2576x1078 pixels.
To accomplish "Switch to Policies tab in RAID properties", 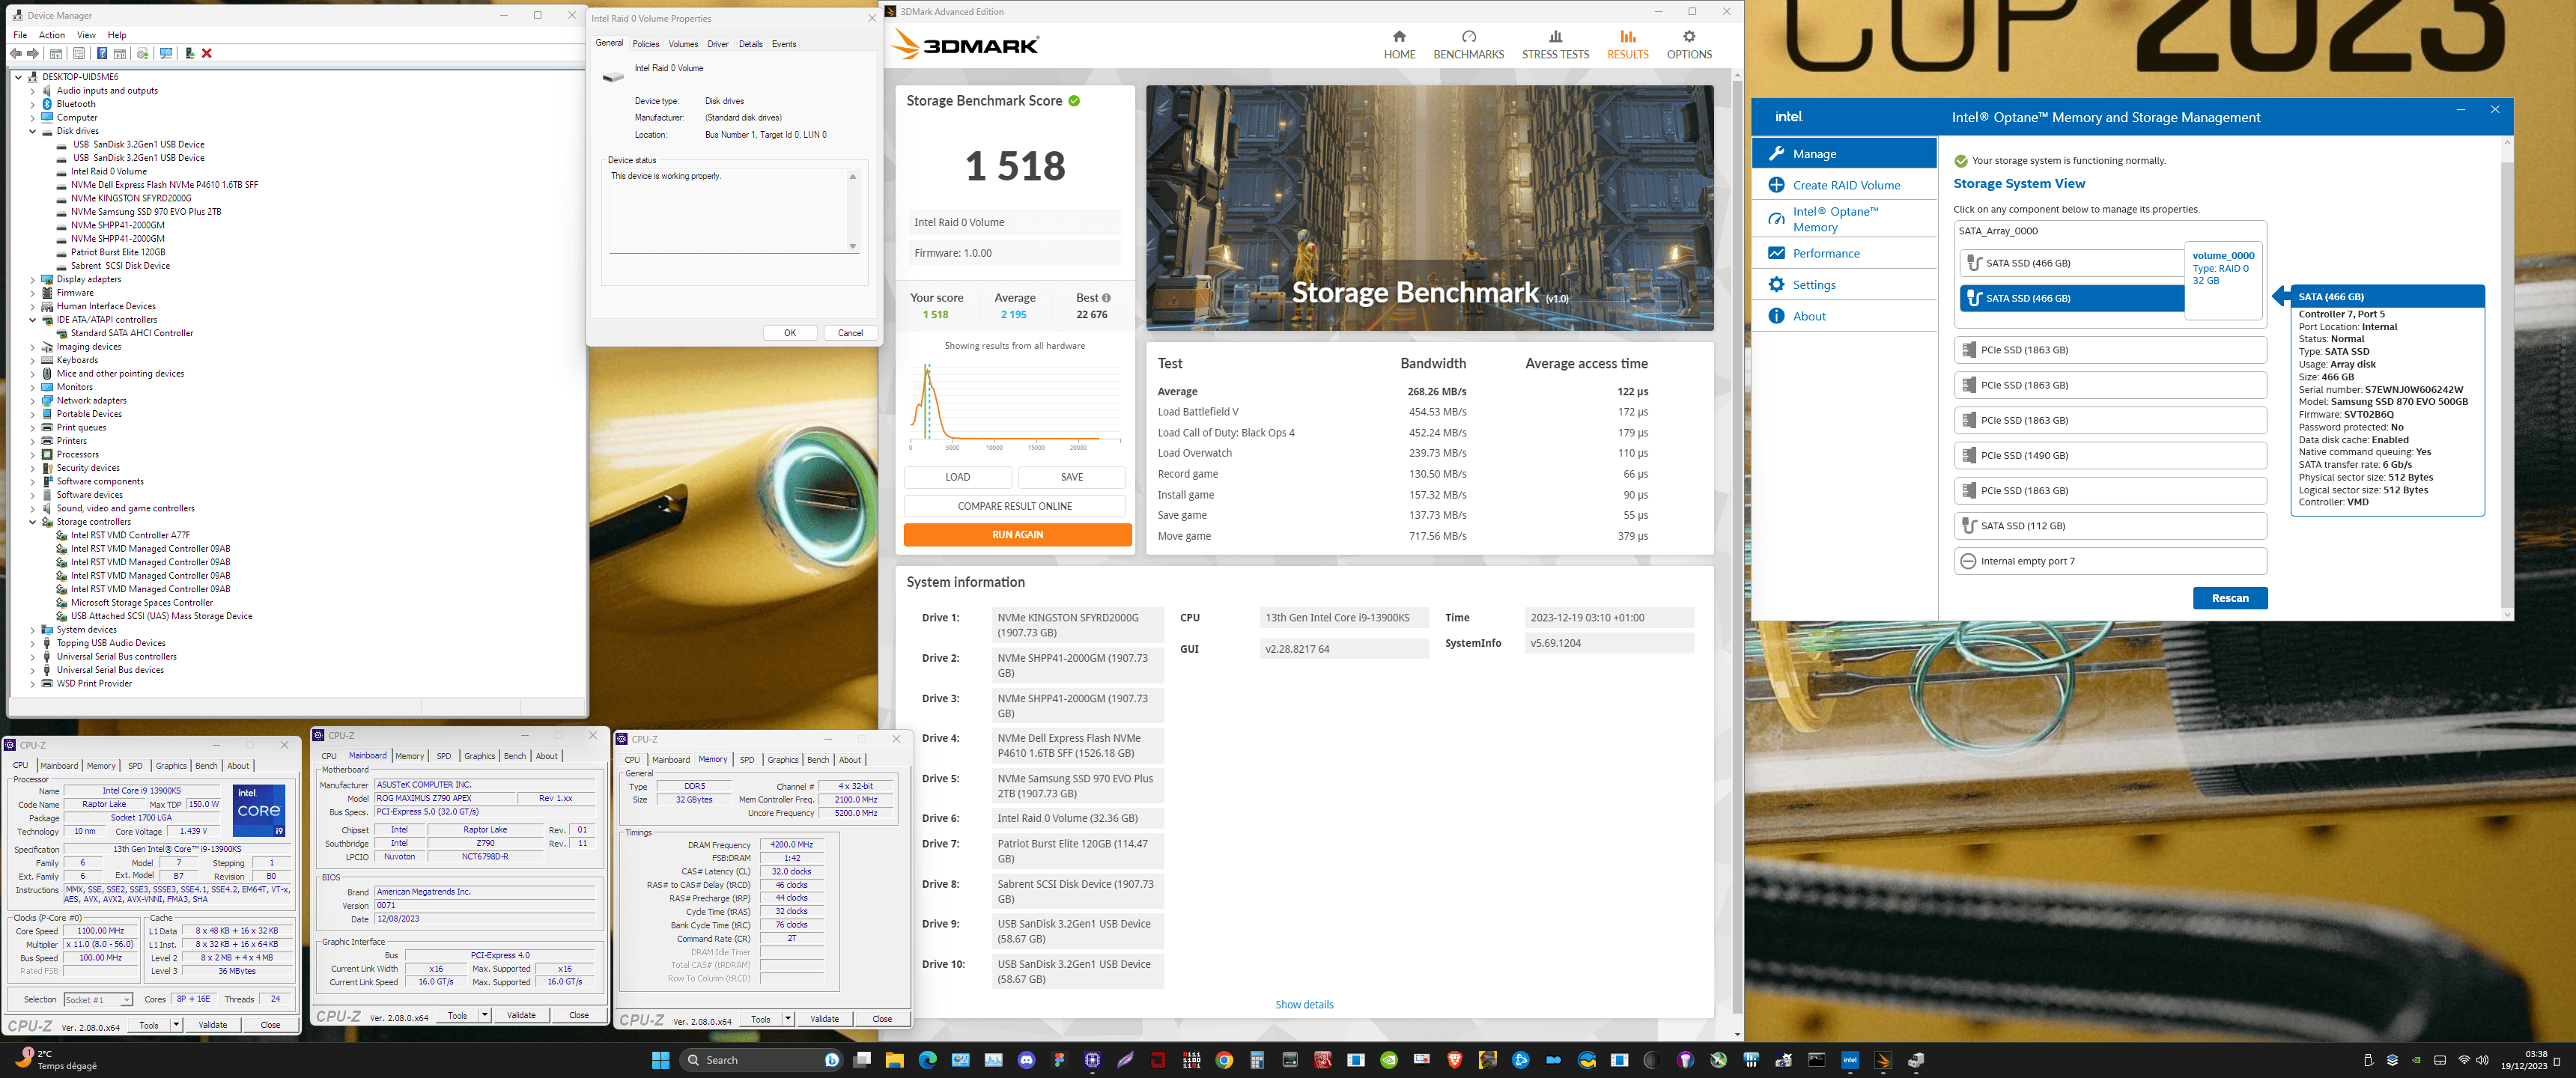I will coord(646,44).
